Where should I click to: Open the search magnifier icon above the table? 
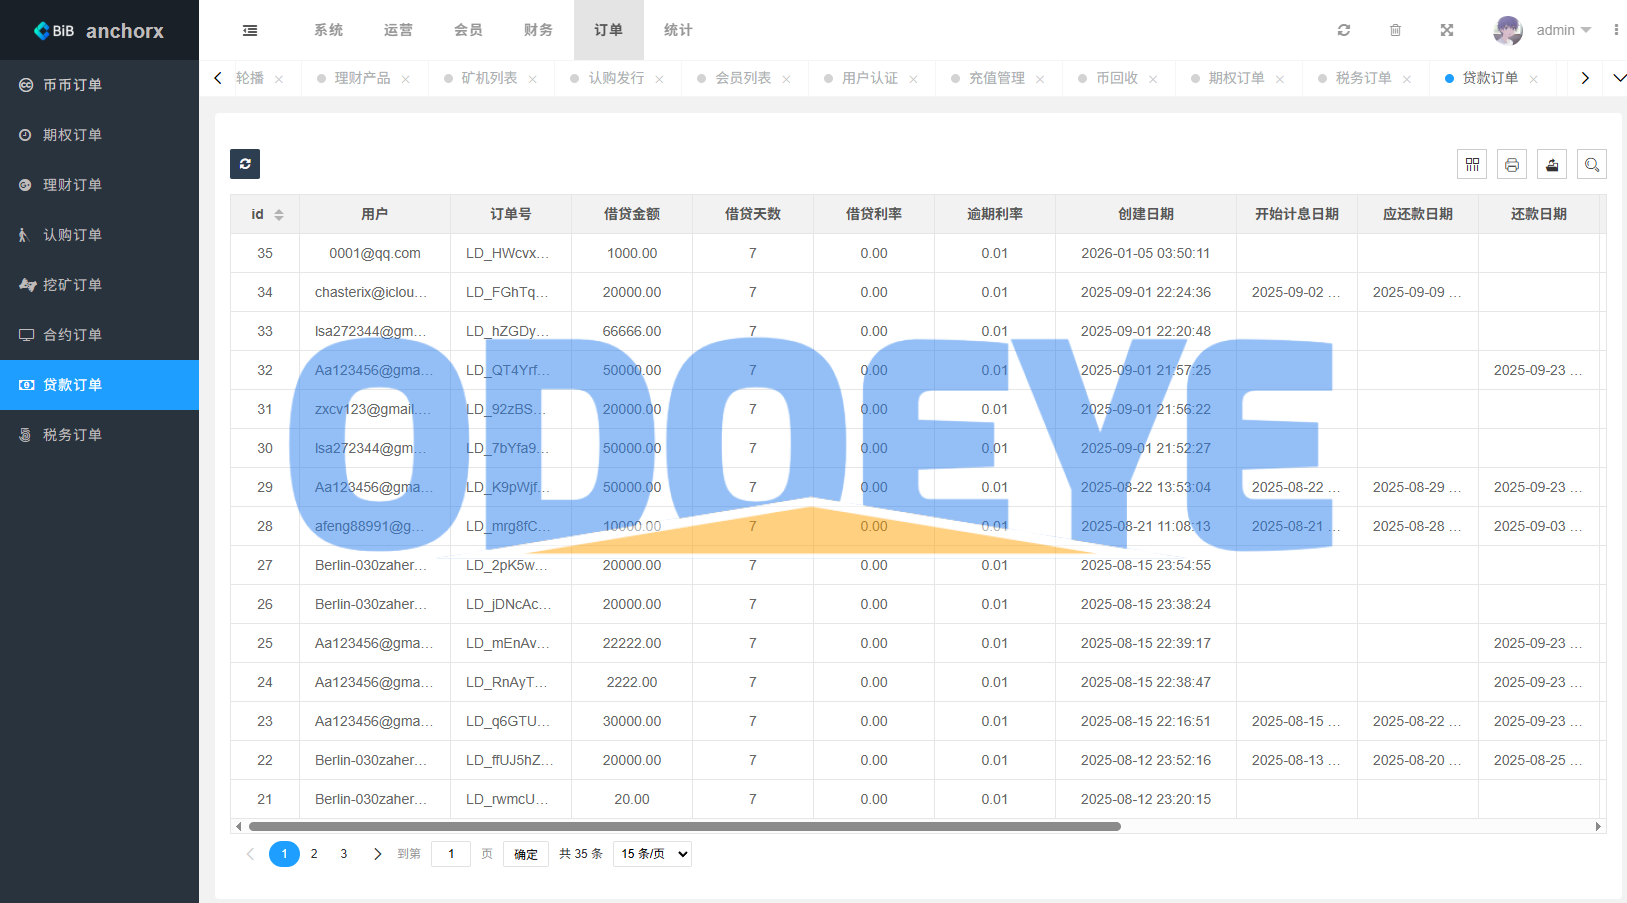[1592, 164]
